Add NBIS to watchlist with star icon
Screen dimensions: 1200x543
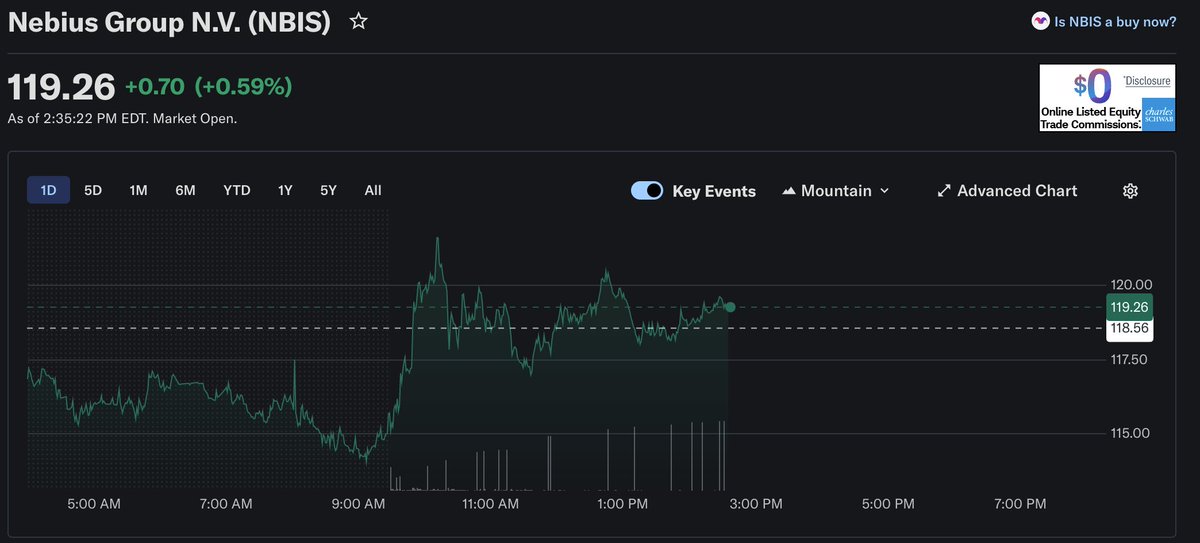click(358, 21)
